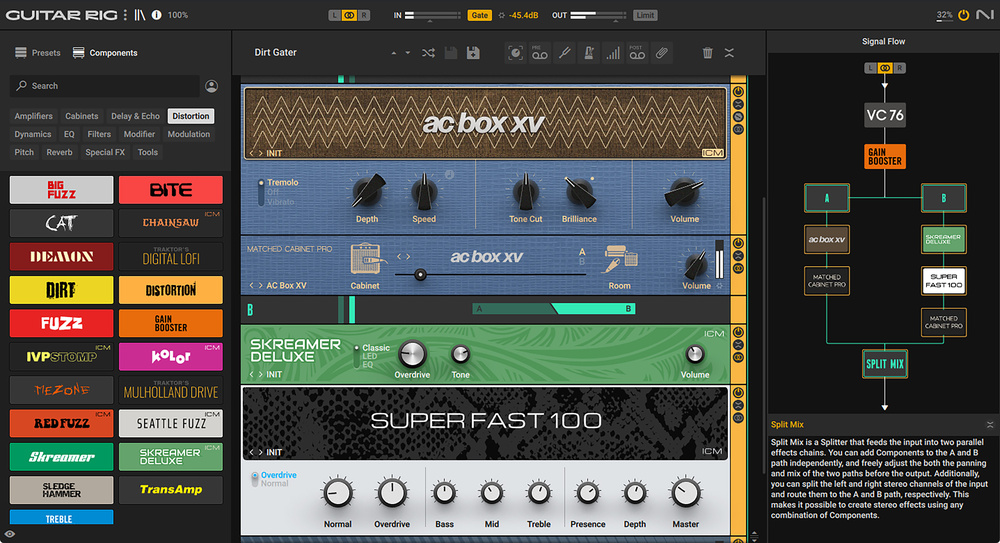Open the info icon in header

pos(157,15)
